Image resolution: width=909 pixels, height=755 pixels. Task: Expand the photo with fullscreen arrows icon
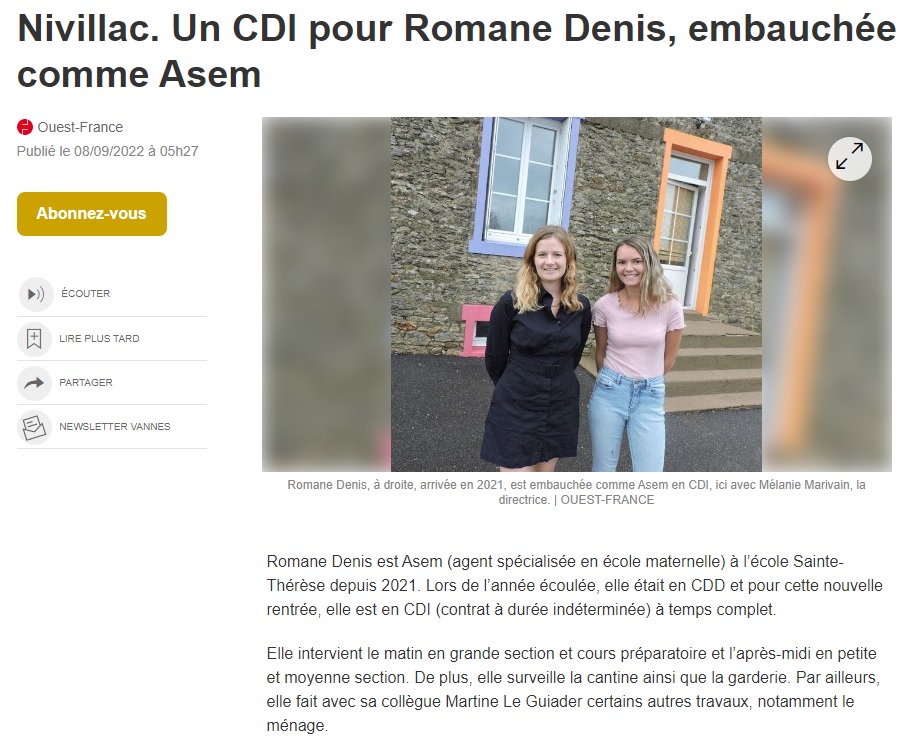coord(849,158)
